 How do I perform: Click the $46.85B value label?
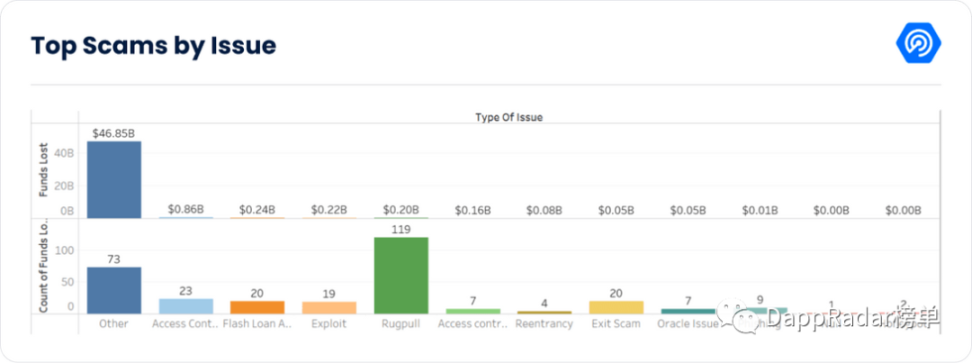pyautogui.click(x=114, y=133)
